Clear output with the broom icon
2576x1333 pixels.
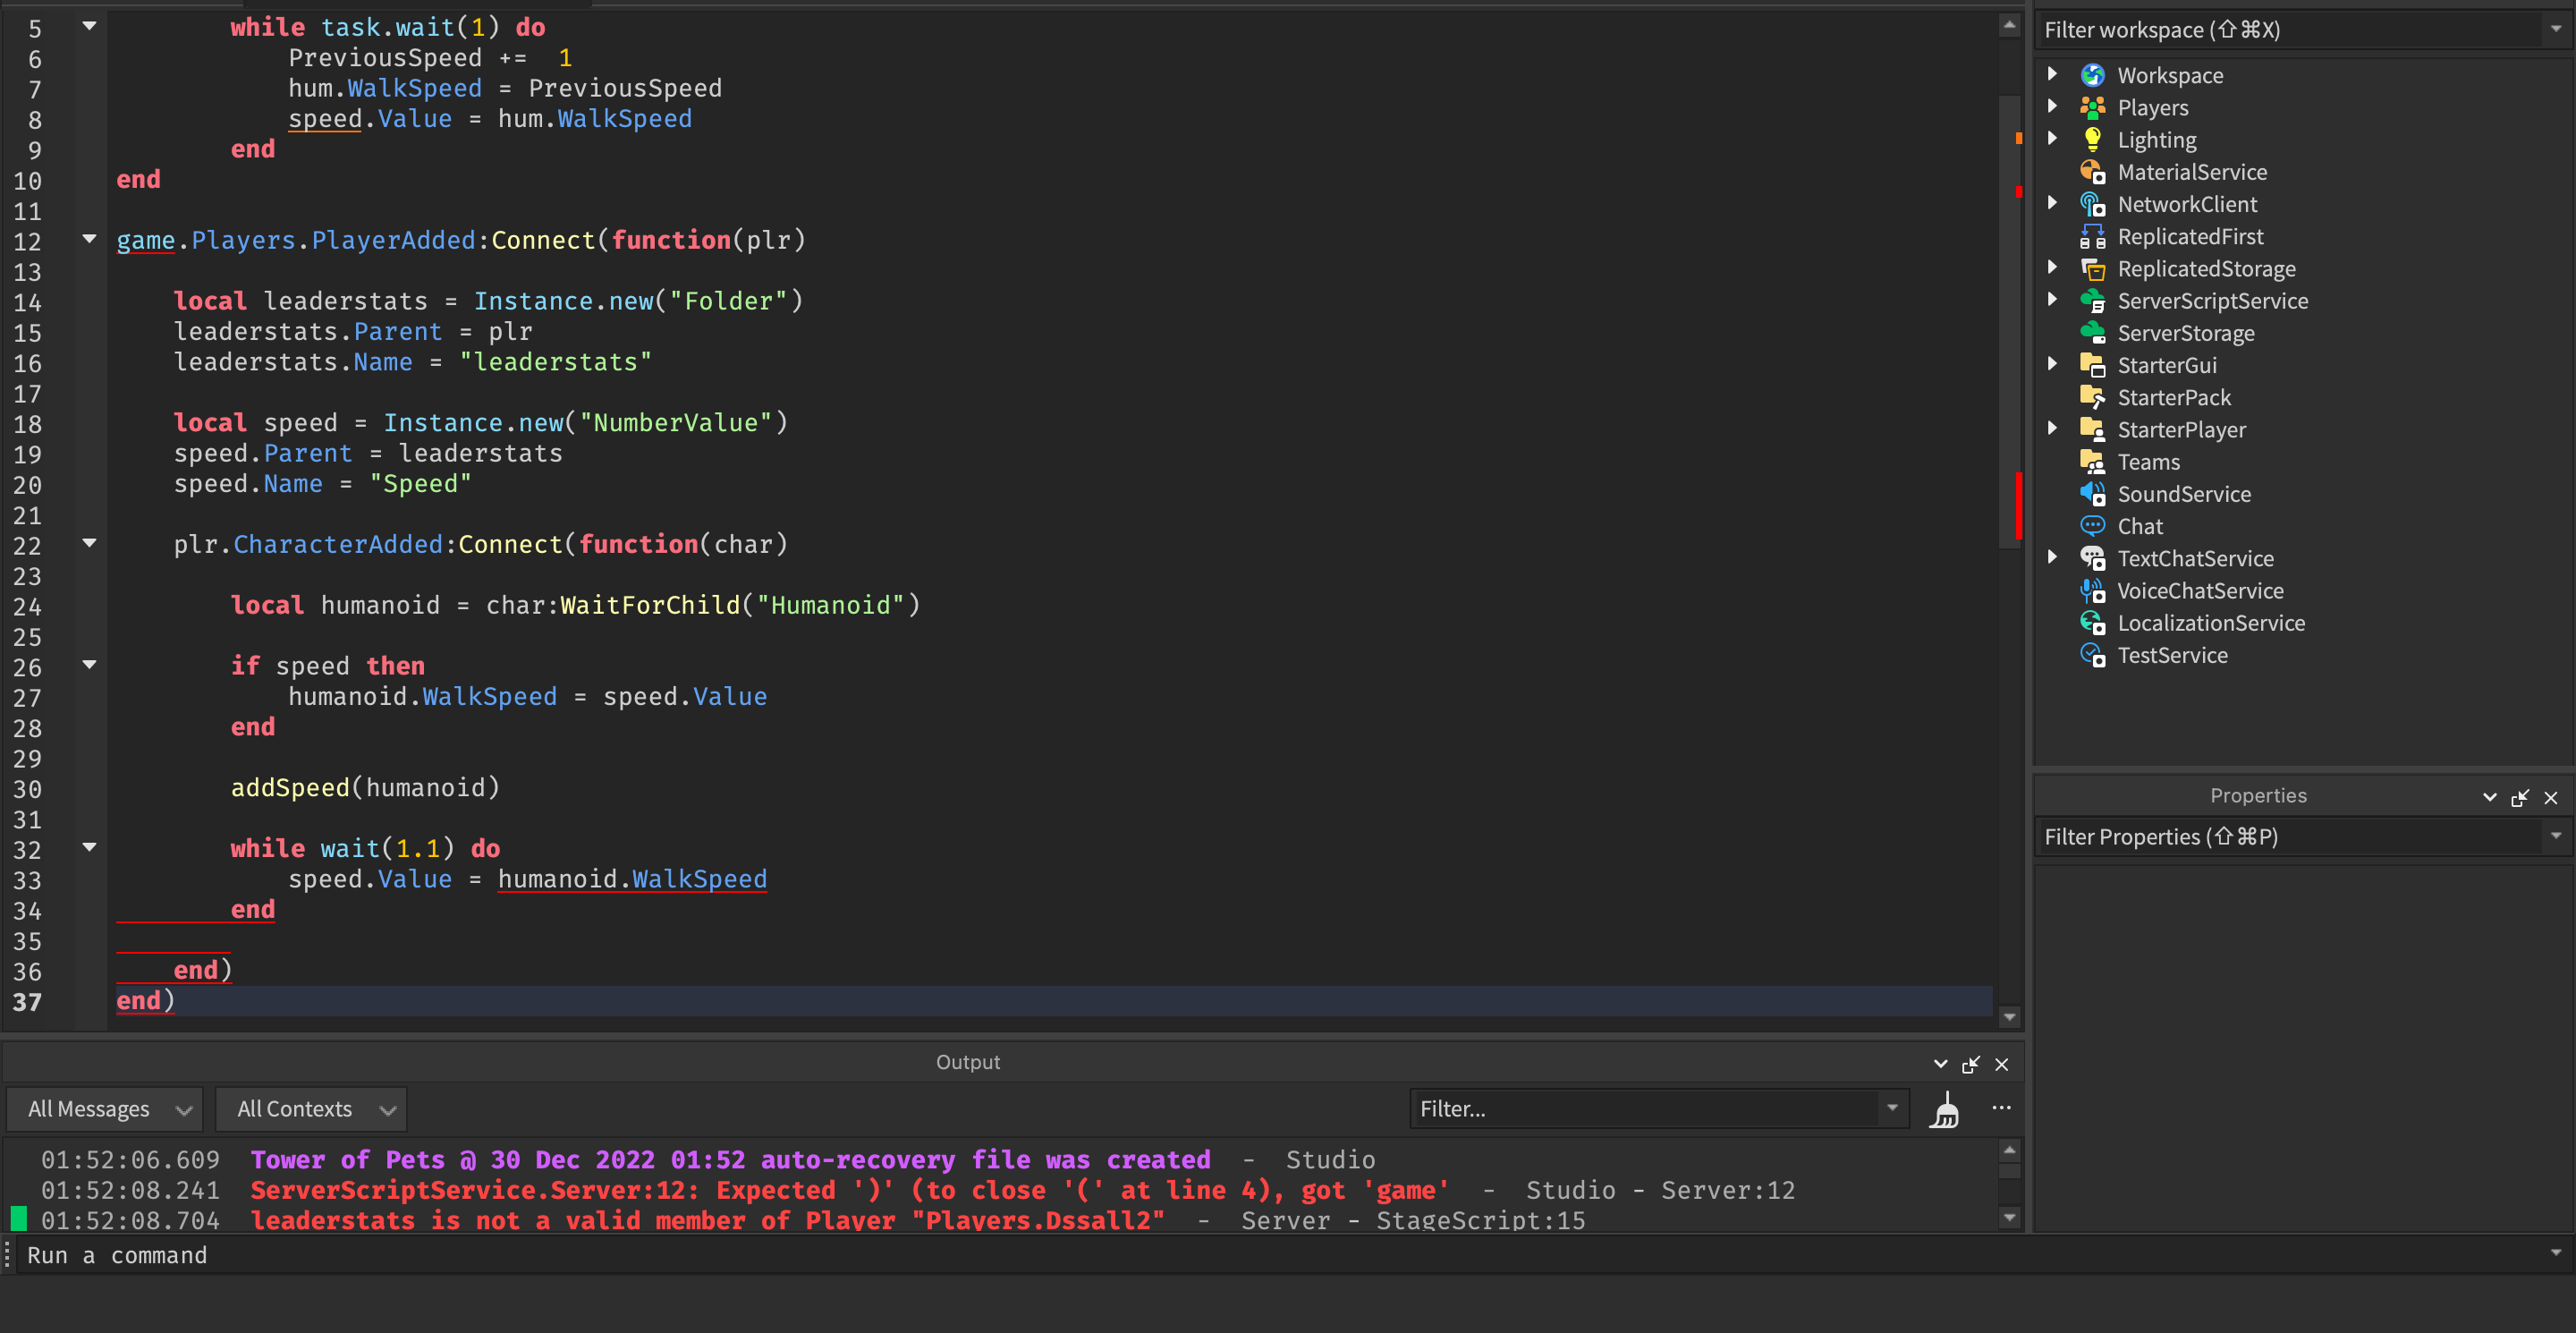(x=1945, y=1110)
